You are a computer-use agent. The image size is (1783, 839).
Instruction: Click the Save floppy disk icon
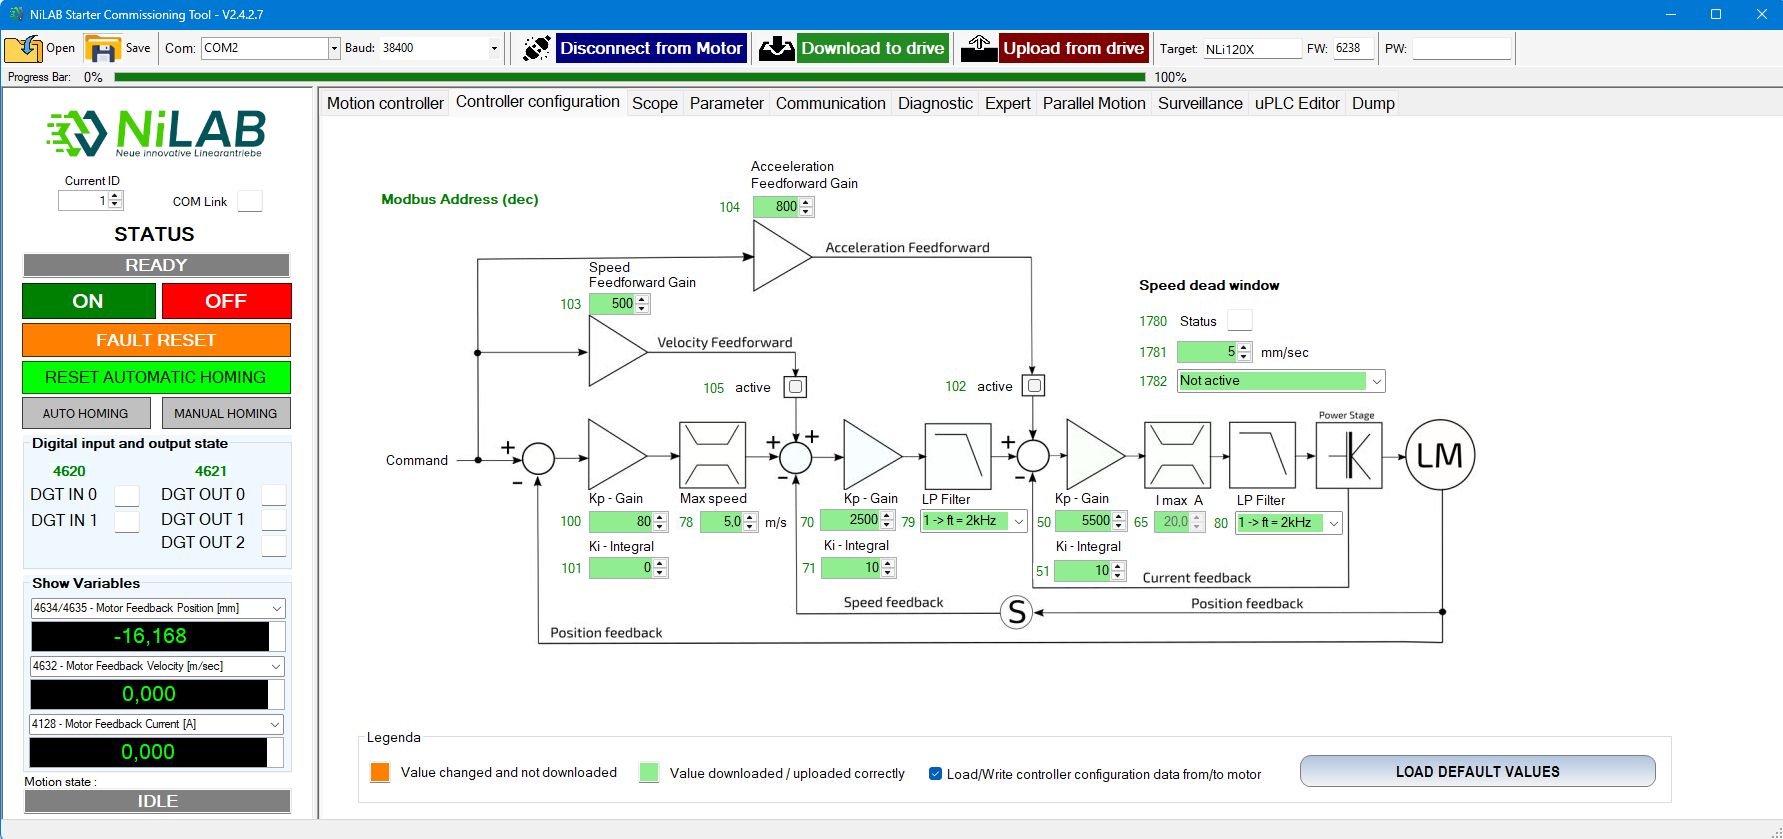coord(102,48)
